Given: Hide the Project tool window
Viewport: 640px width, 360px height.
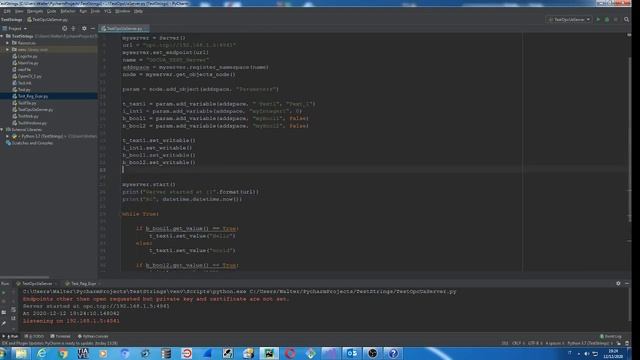Looking at the screenshot, I should click(x=93, y=29).
